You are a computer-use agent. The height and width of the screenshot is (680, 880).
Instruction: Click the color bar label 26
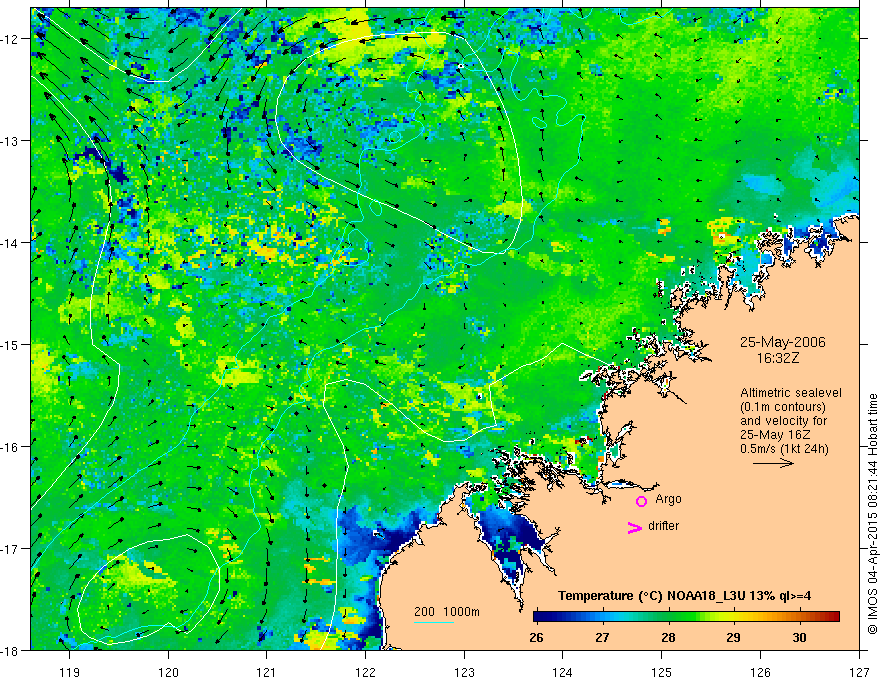(x=536, y=637)
